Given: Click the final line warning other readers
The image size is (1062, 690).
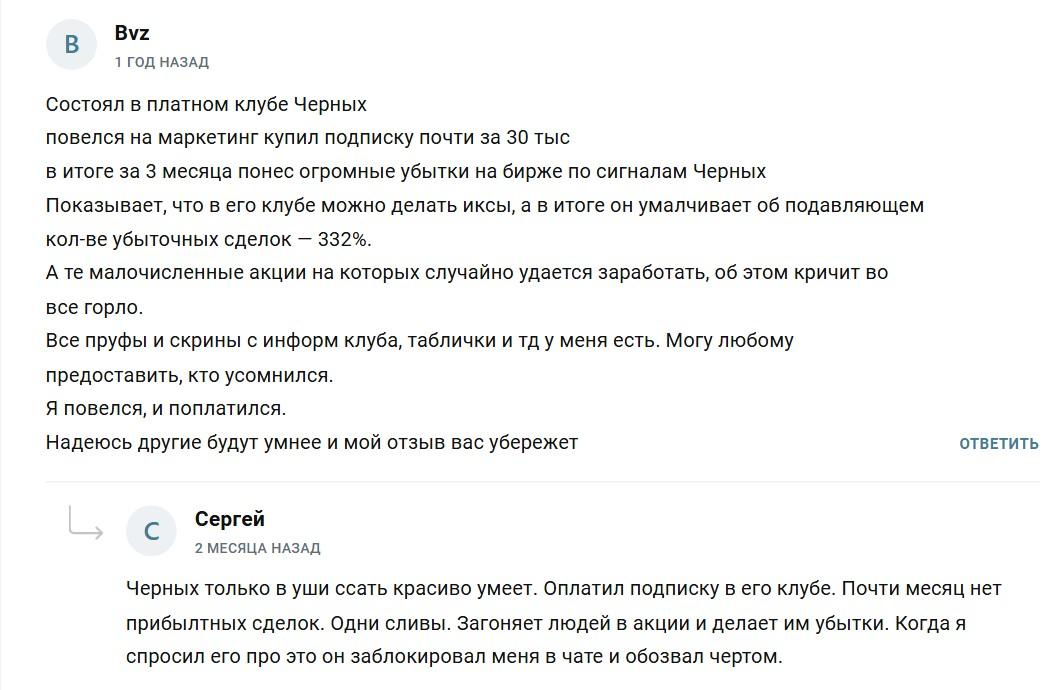Looking at the screenshot, I should point(316,443).
